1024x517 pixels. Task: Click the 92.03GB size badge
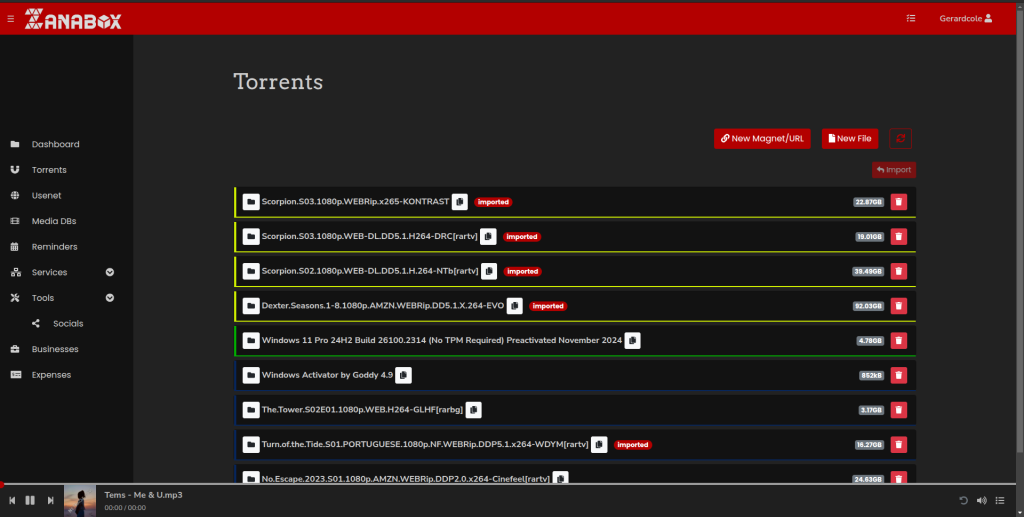[x=869, y=306]
